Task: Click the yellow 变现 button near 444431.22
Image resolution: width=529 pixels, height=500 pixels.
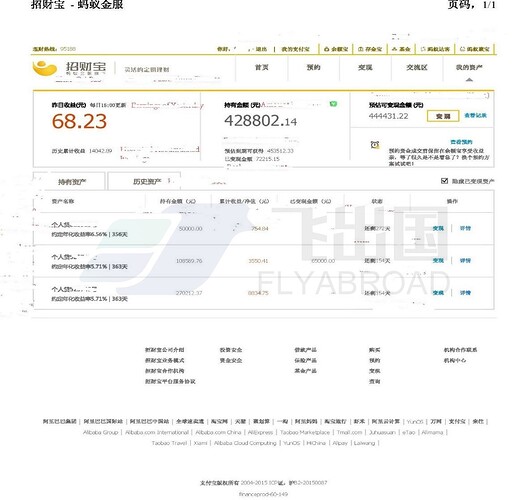Action: point(443,116)
